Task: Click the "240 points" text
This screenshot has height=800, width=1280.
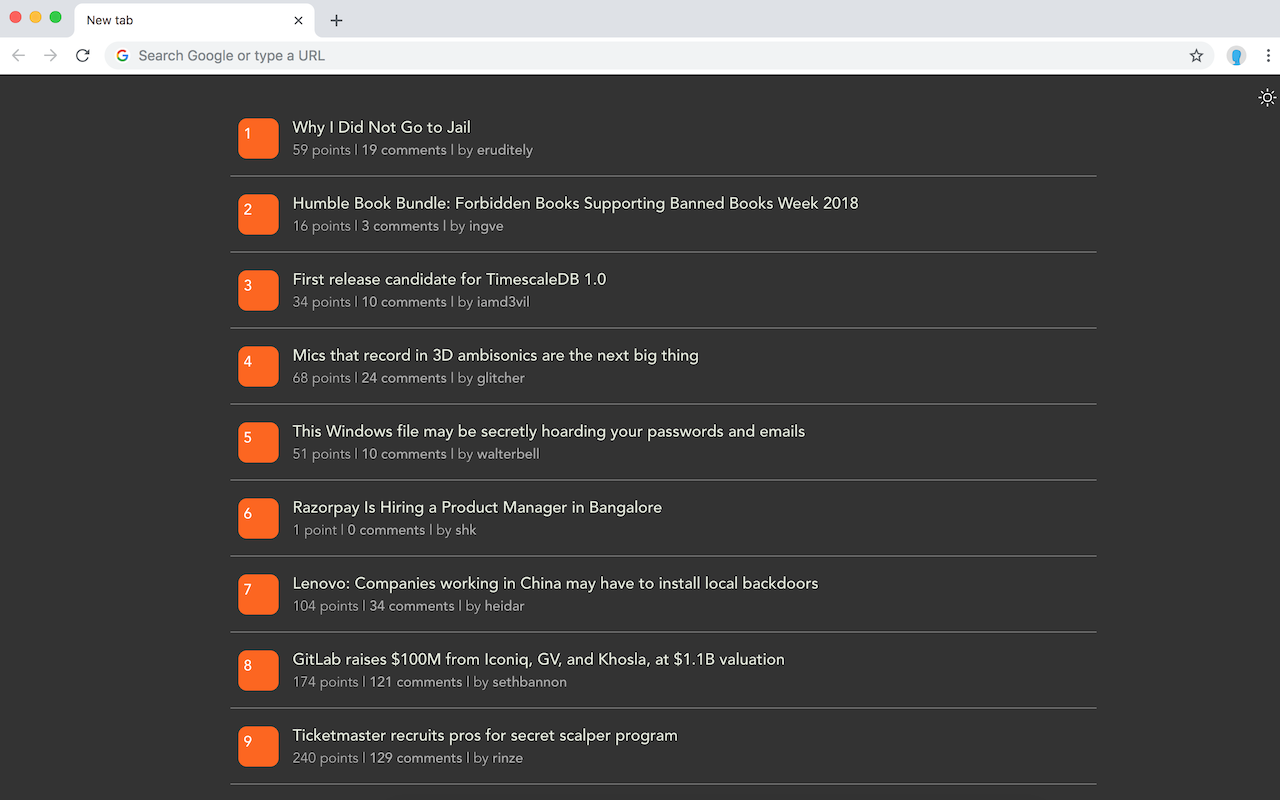Action: pyautogui.click(x=326, y=758)
